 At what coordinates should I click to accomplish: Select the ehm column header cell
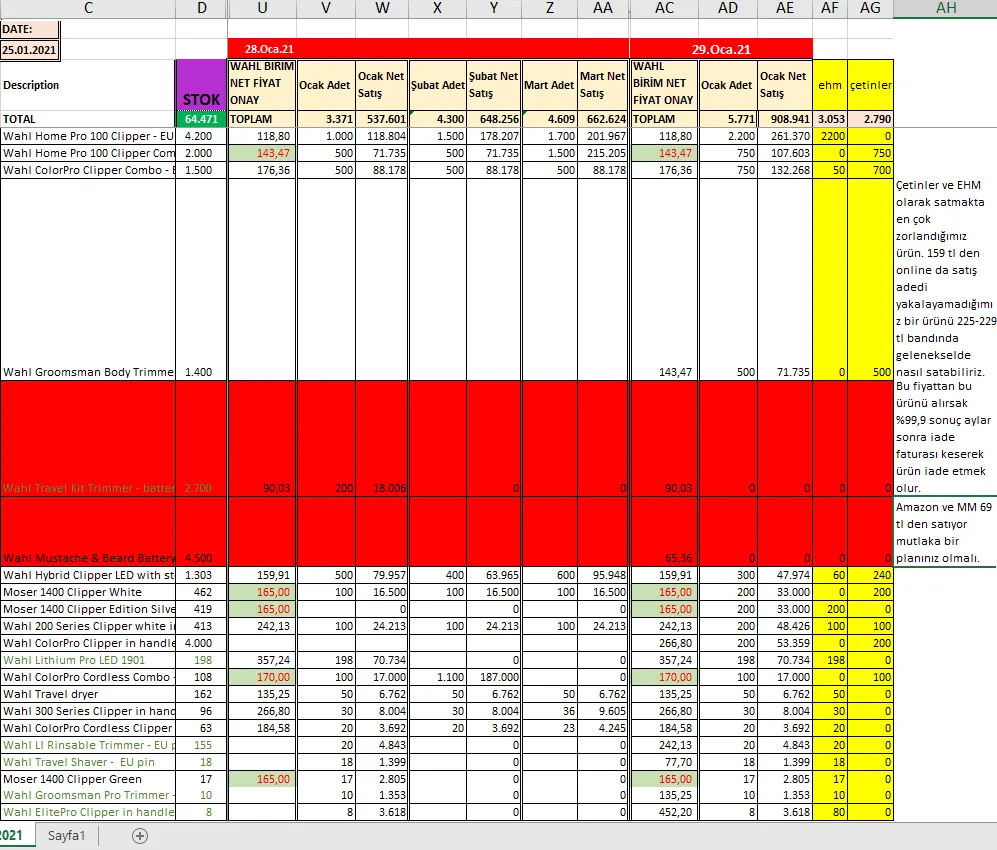(x=830, y=85)
